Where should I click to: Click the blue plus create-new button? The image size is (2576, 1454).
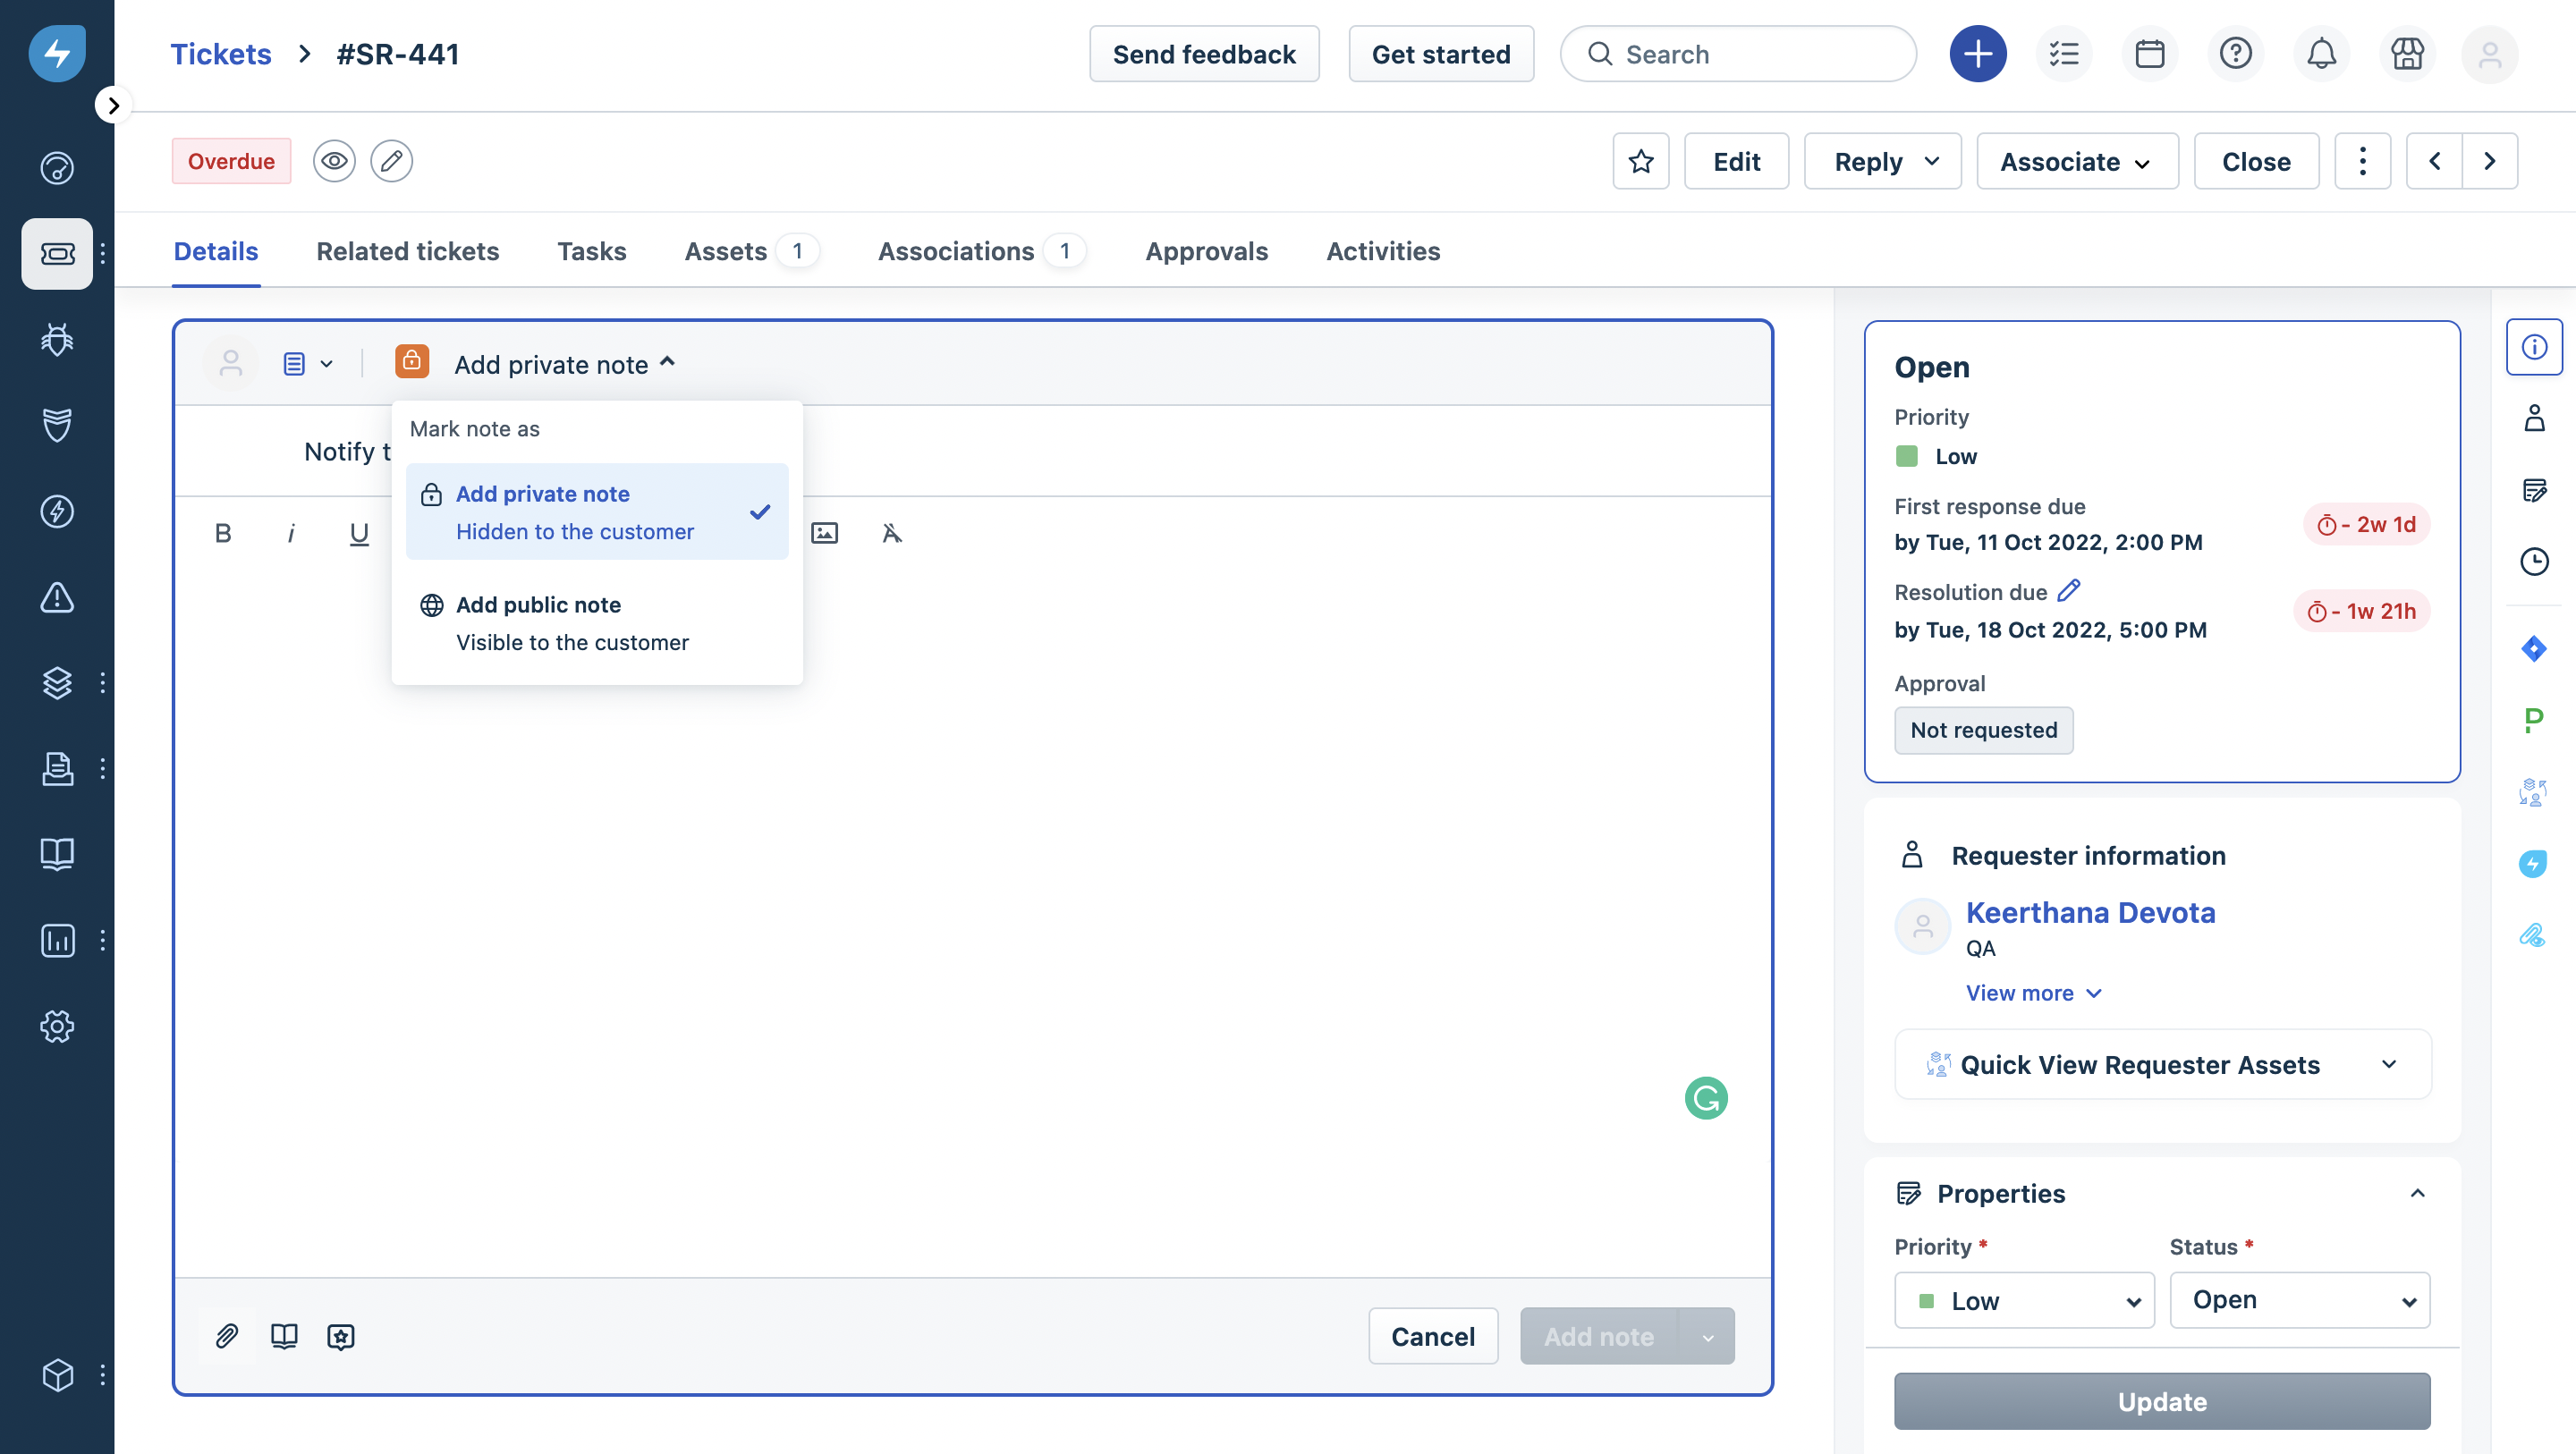click(x=1977, y=54)
